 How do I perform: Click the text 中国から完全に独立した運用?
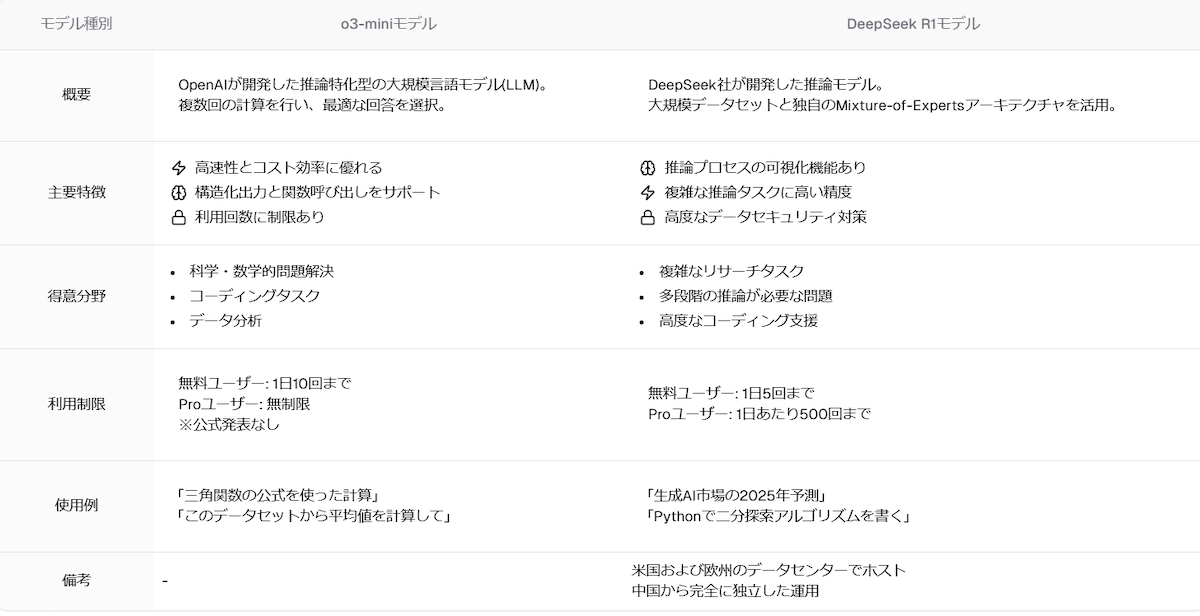coord(725,591)
